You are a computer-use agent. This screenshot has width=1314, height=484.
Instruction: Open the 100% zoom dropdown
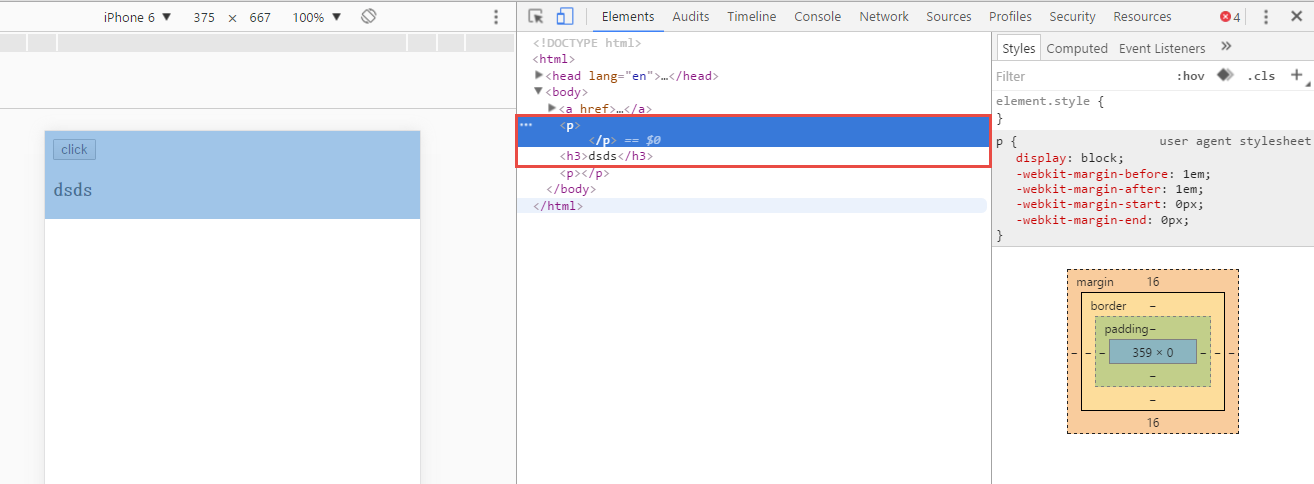click(x=317, y=17)
